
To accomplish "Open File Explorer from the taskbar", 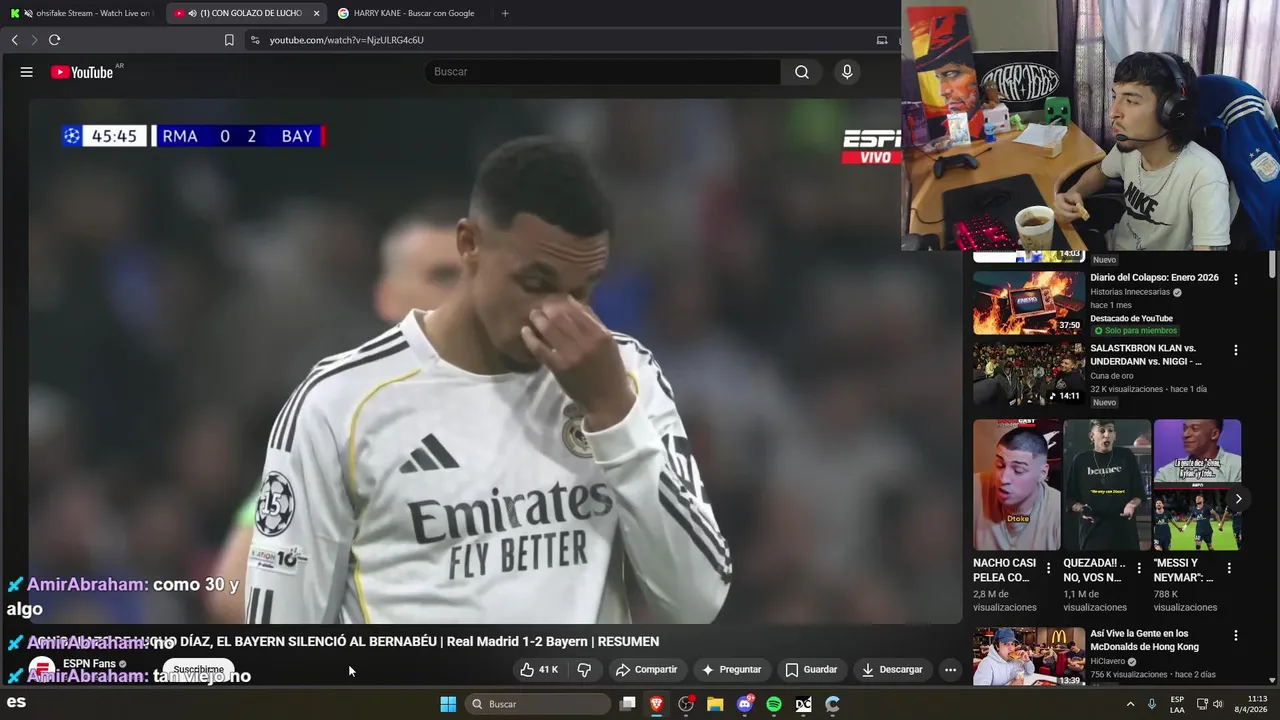I will pos(715,704).
